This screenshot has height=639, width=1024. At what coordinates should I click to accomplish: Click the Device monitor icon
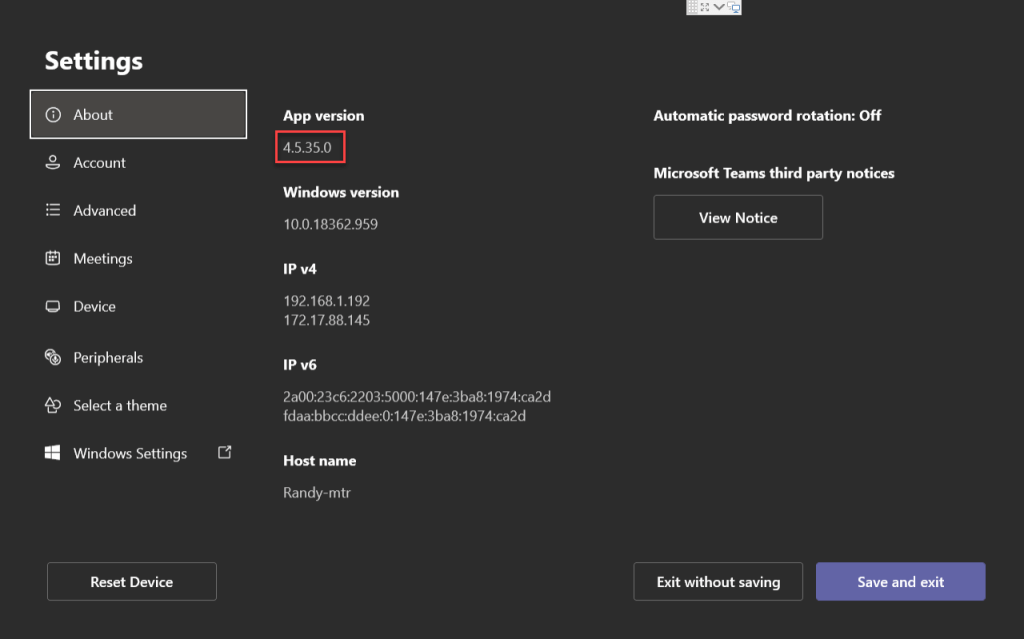click(x=53, y=307)
